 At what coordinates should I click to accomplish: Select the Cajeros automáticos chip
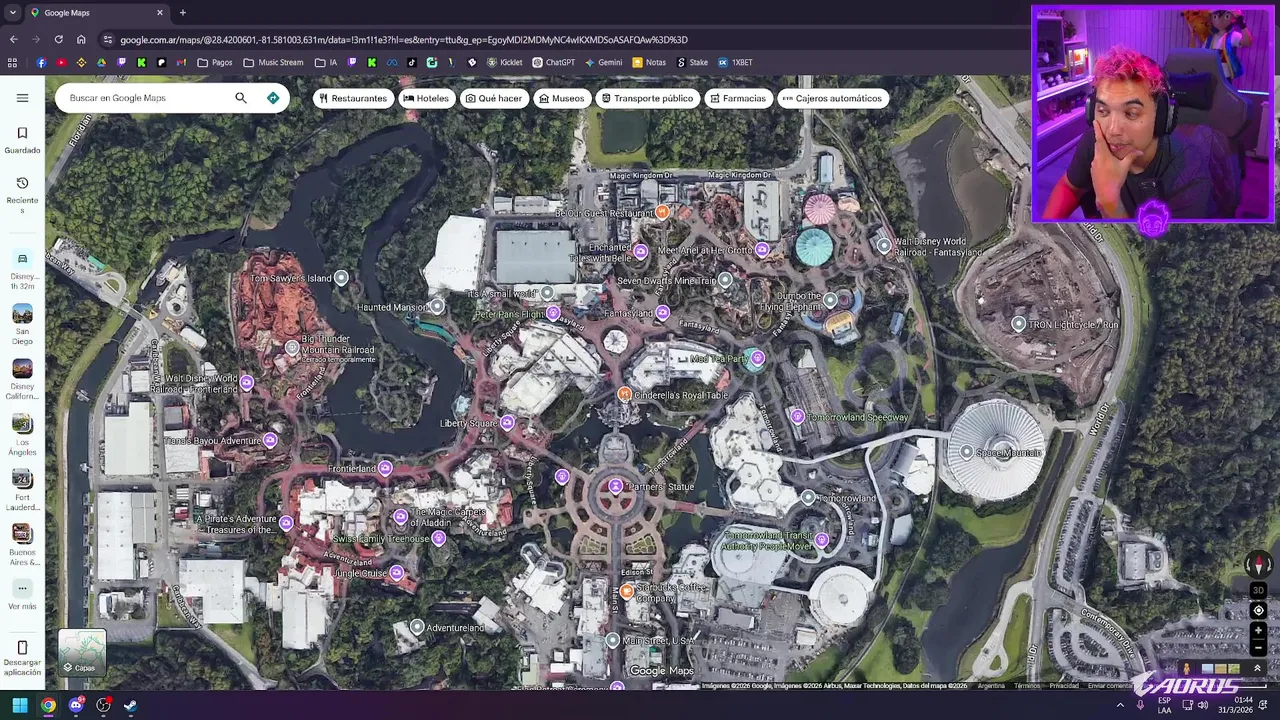click(832, 98)
